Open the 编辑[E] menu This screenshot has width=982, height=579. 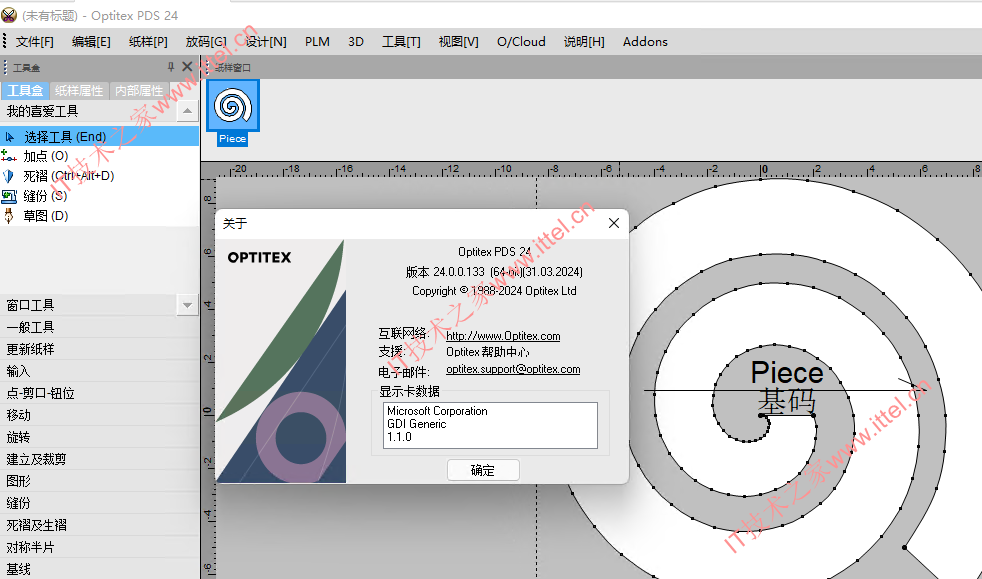tap(91, 42)
